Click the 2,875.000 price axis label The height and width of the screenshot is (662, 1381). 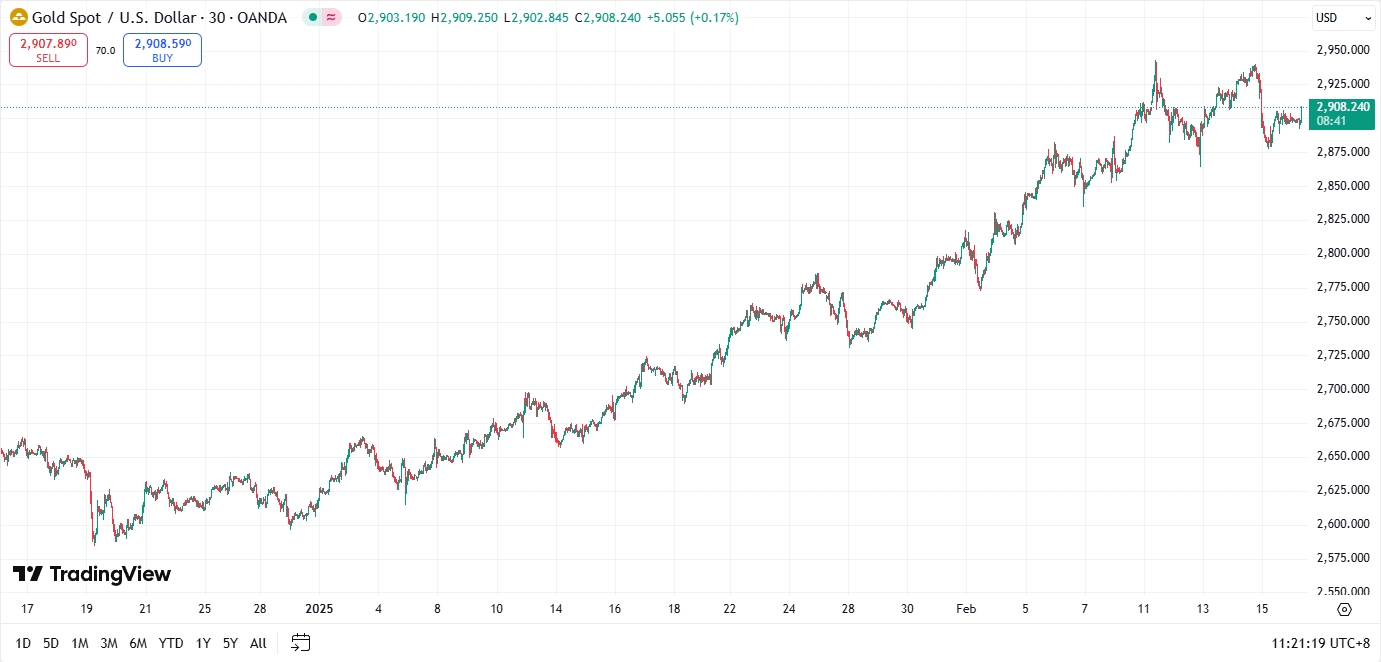coord(1343,152)
